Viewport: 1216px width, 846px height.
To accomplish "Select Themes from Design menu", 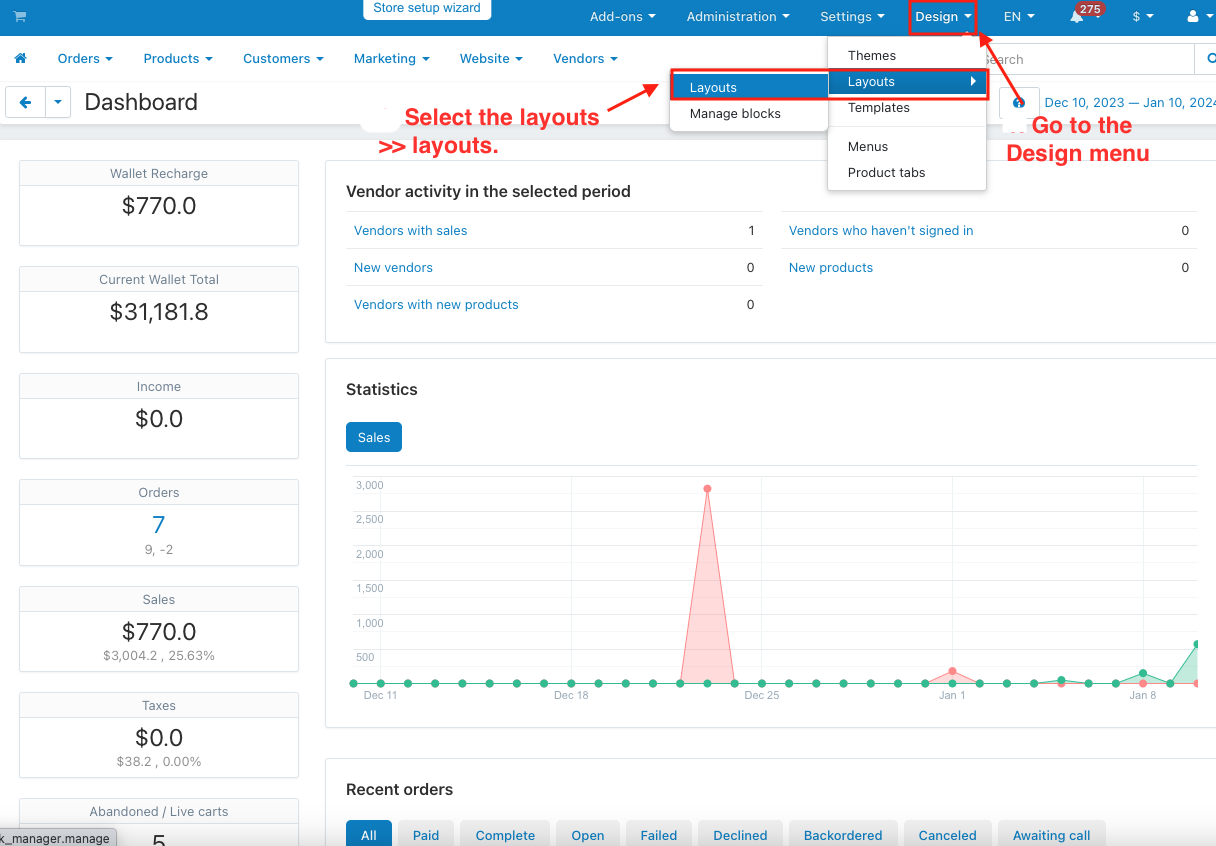I will click(x=872, y=56).
